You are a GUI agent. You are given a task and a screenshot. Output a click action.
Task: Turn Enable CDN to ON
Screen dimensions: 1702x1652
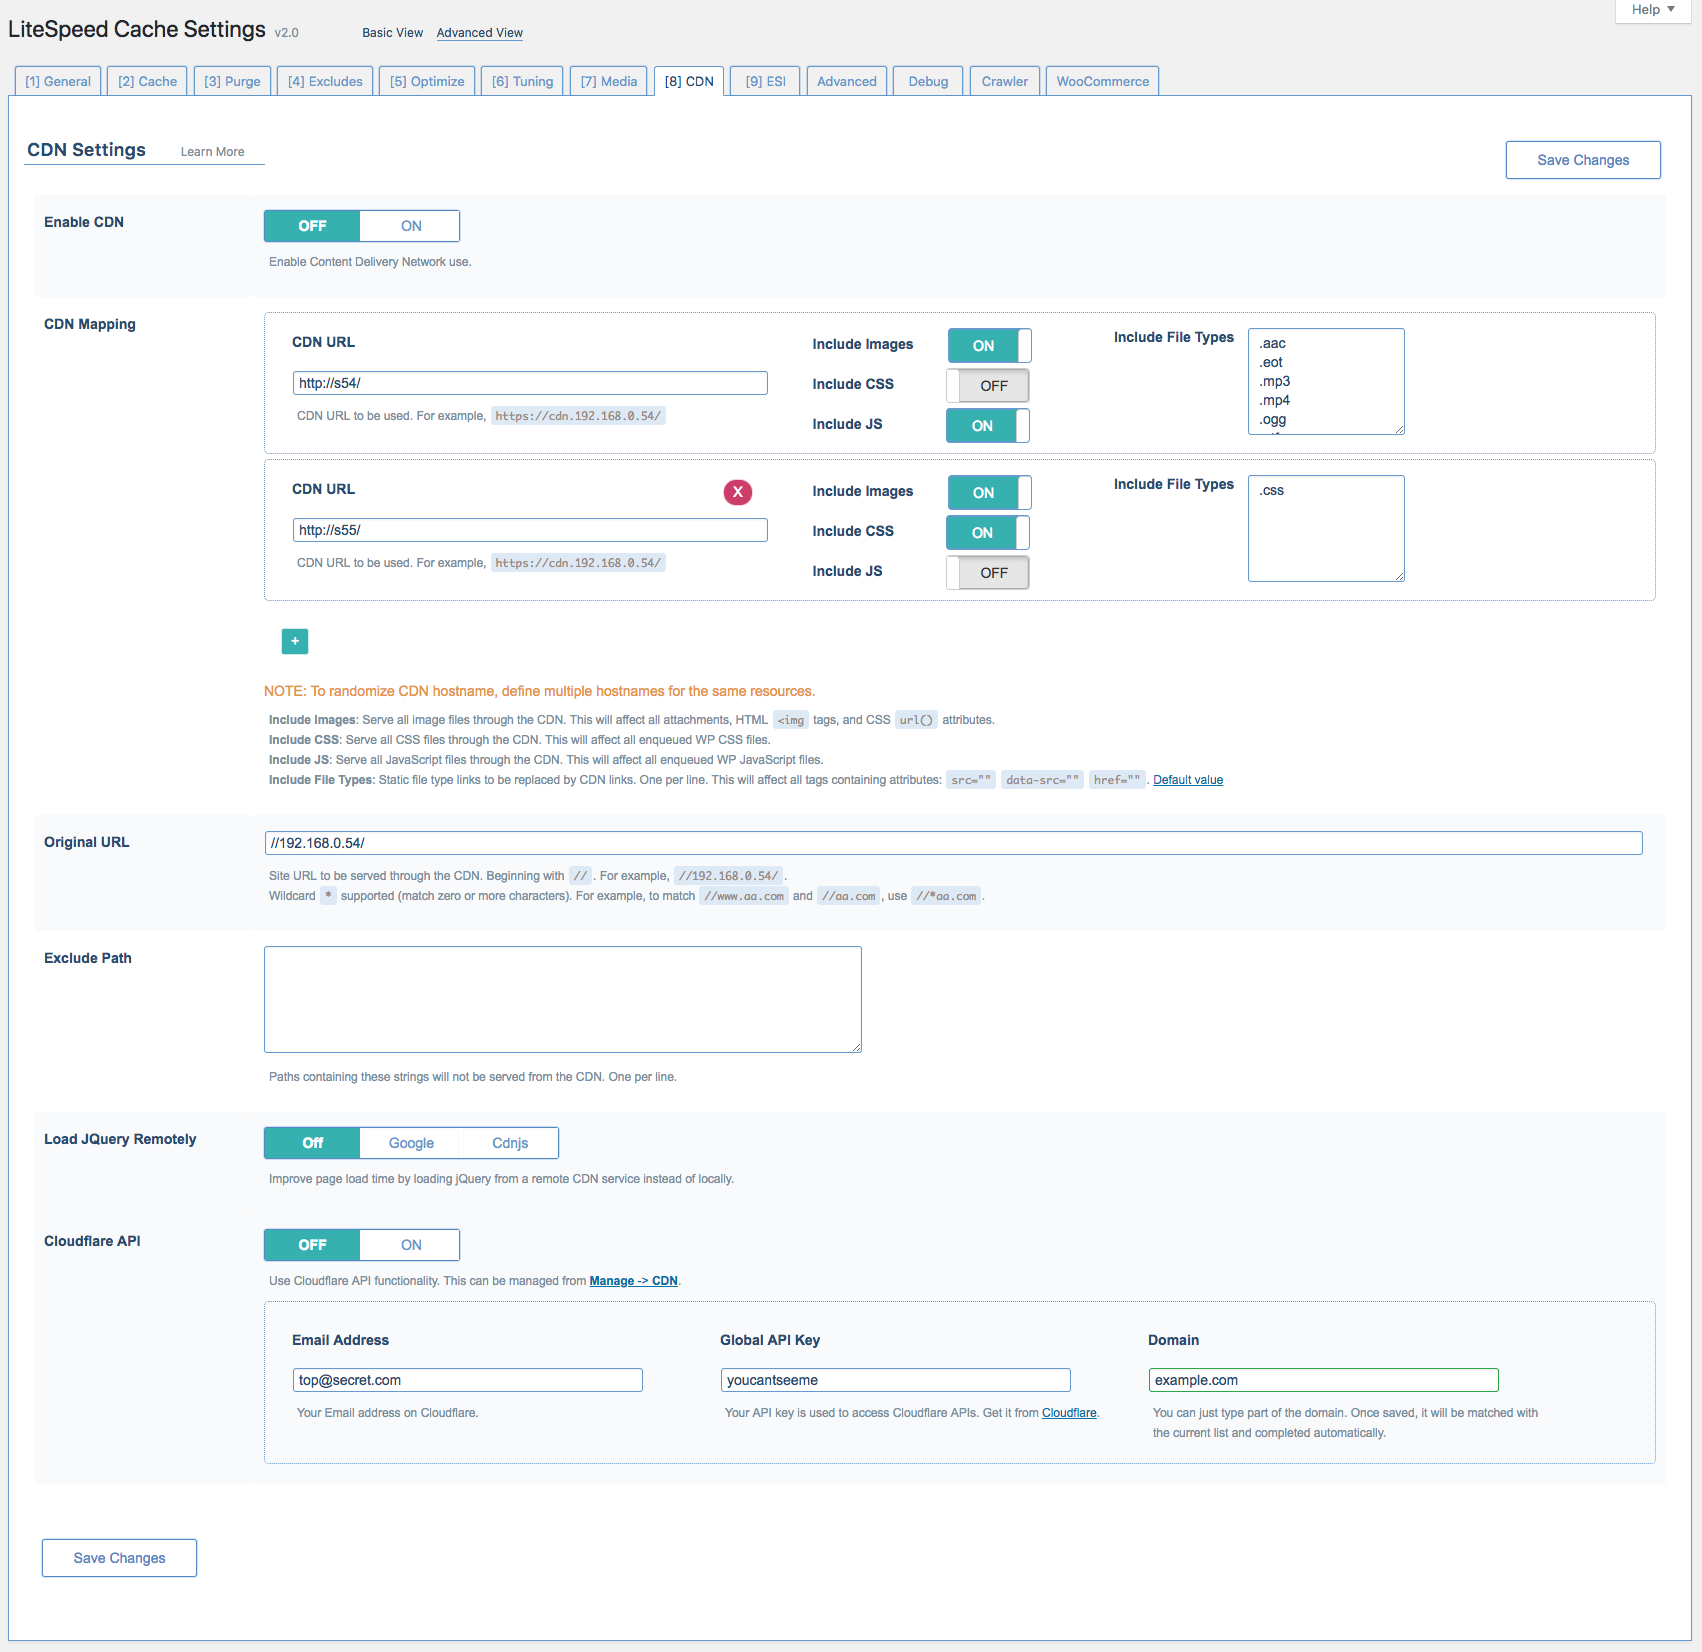pyautogui.click(x=410, y=226)
